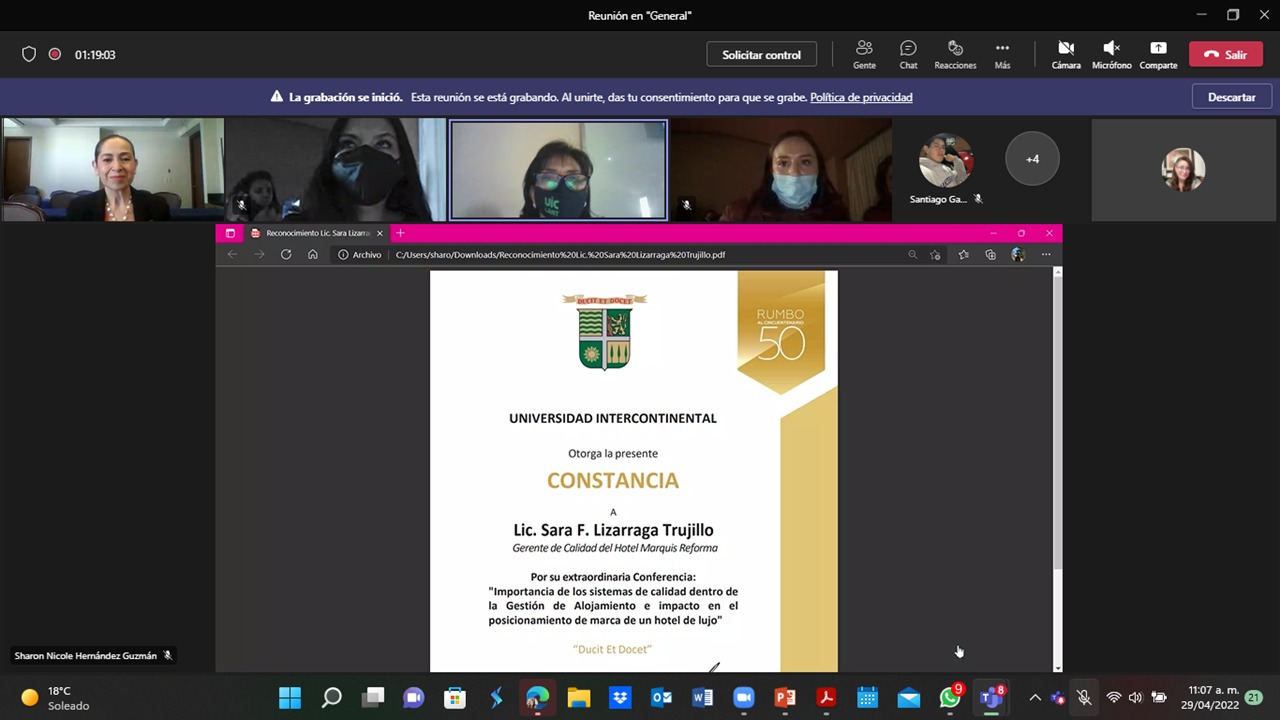Click the Edge Home button
The width and height of the screenshot is (1280, 720).
coord(313,255)
